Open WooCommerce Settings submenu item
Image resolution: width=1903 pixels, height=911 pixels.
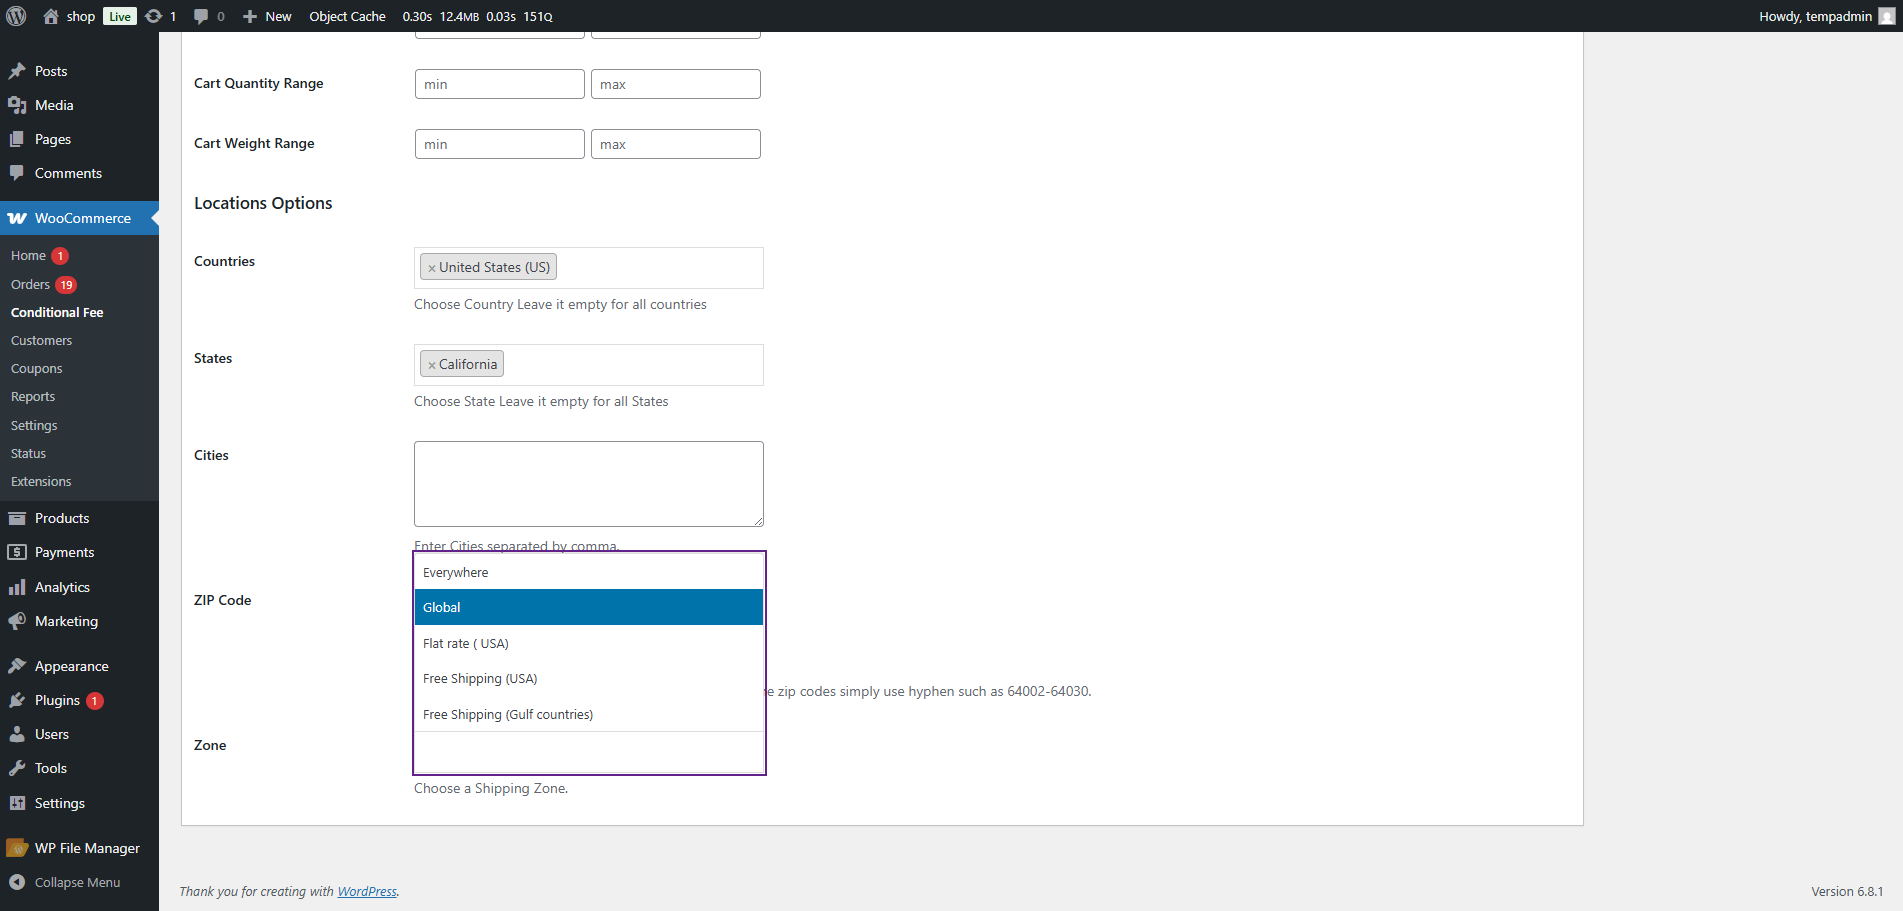tap(34, 425)
